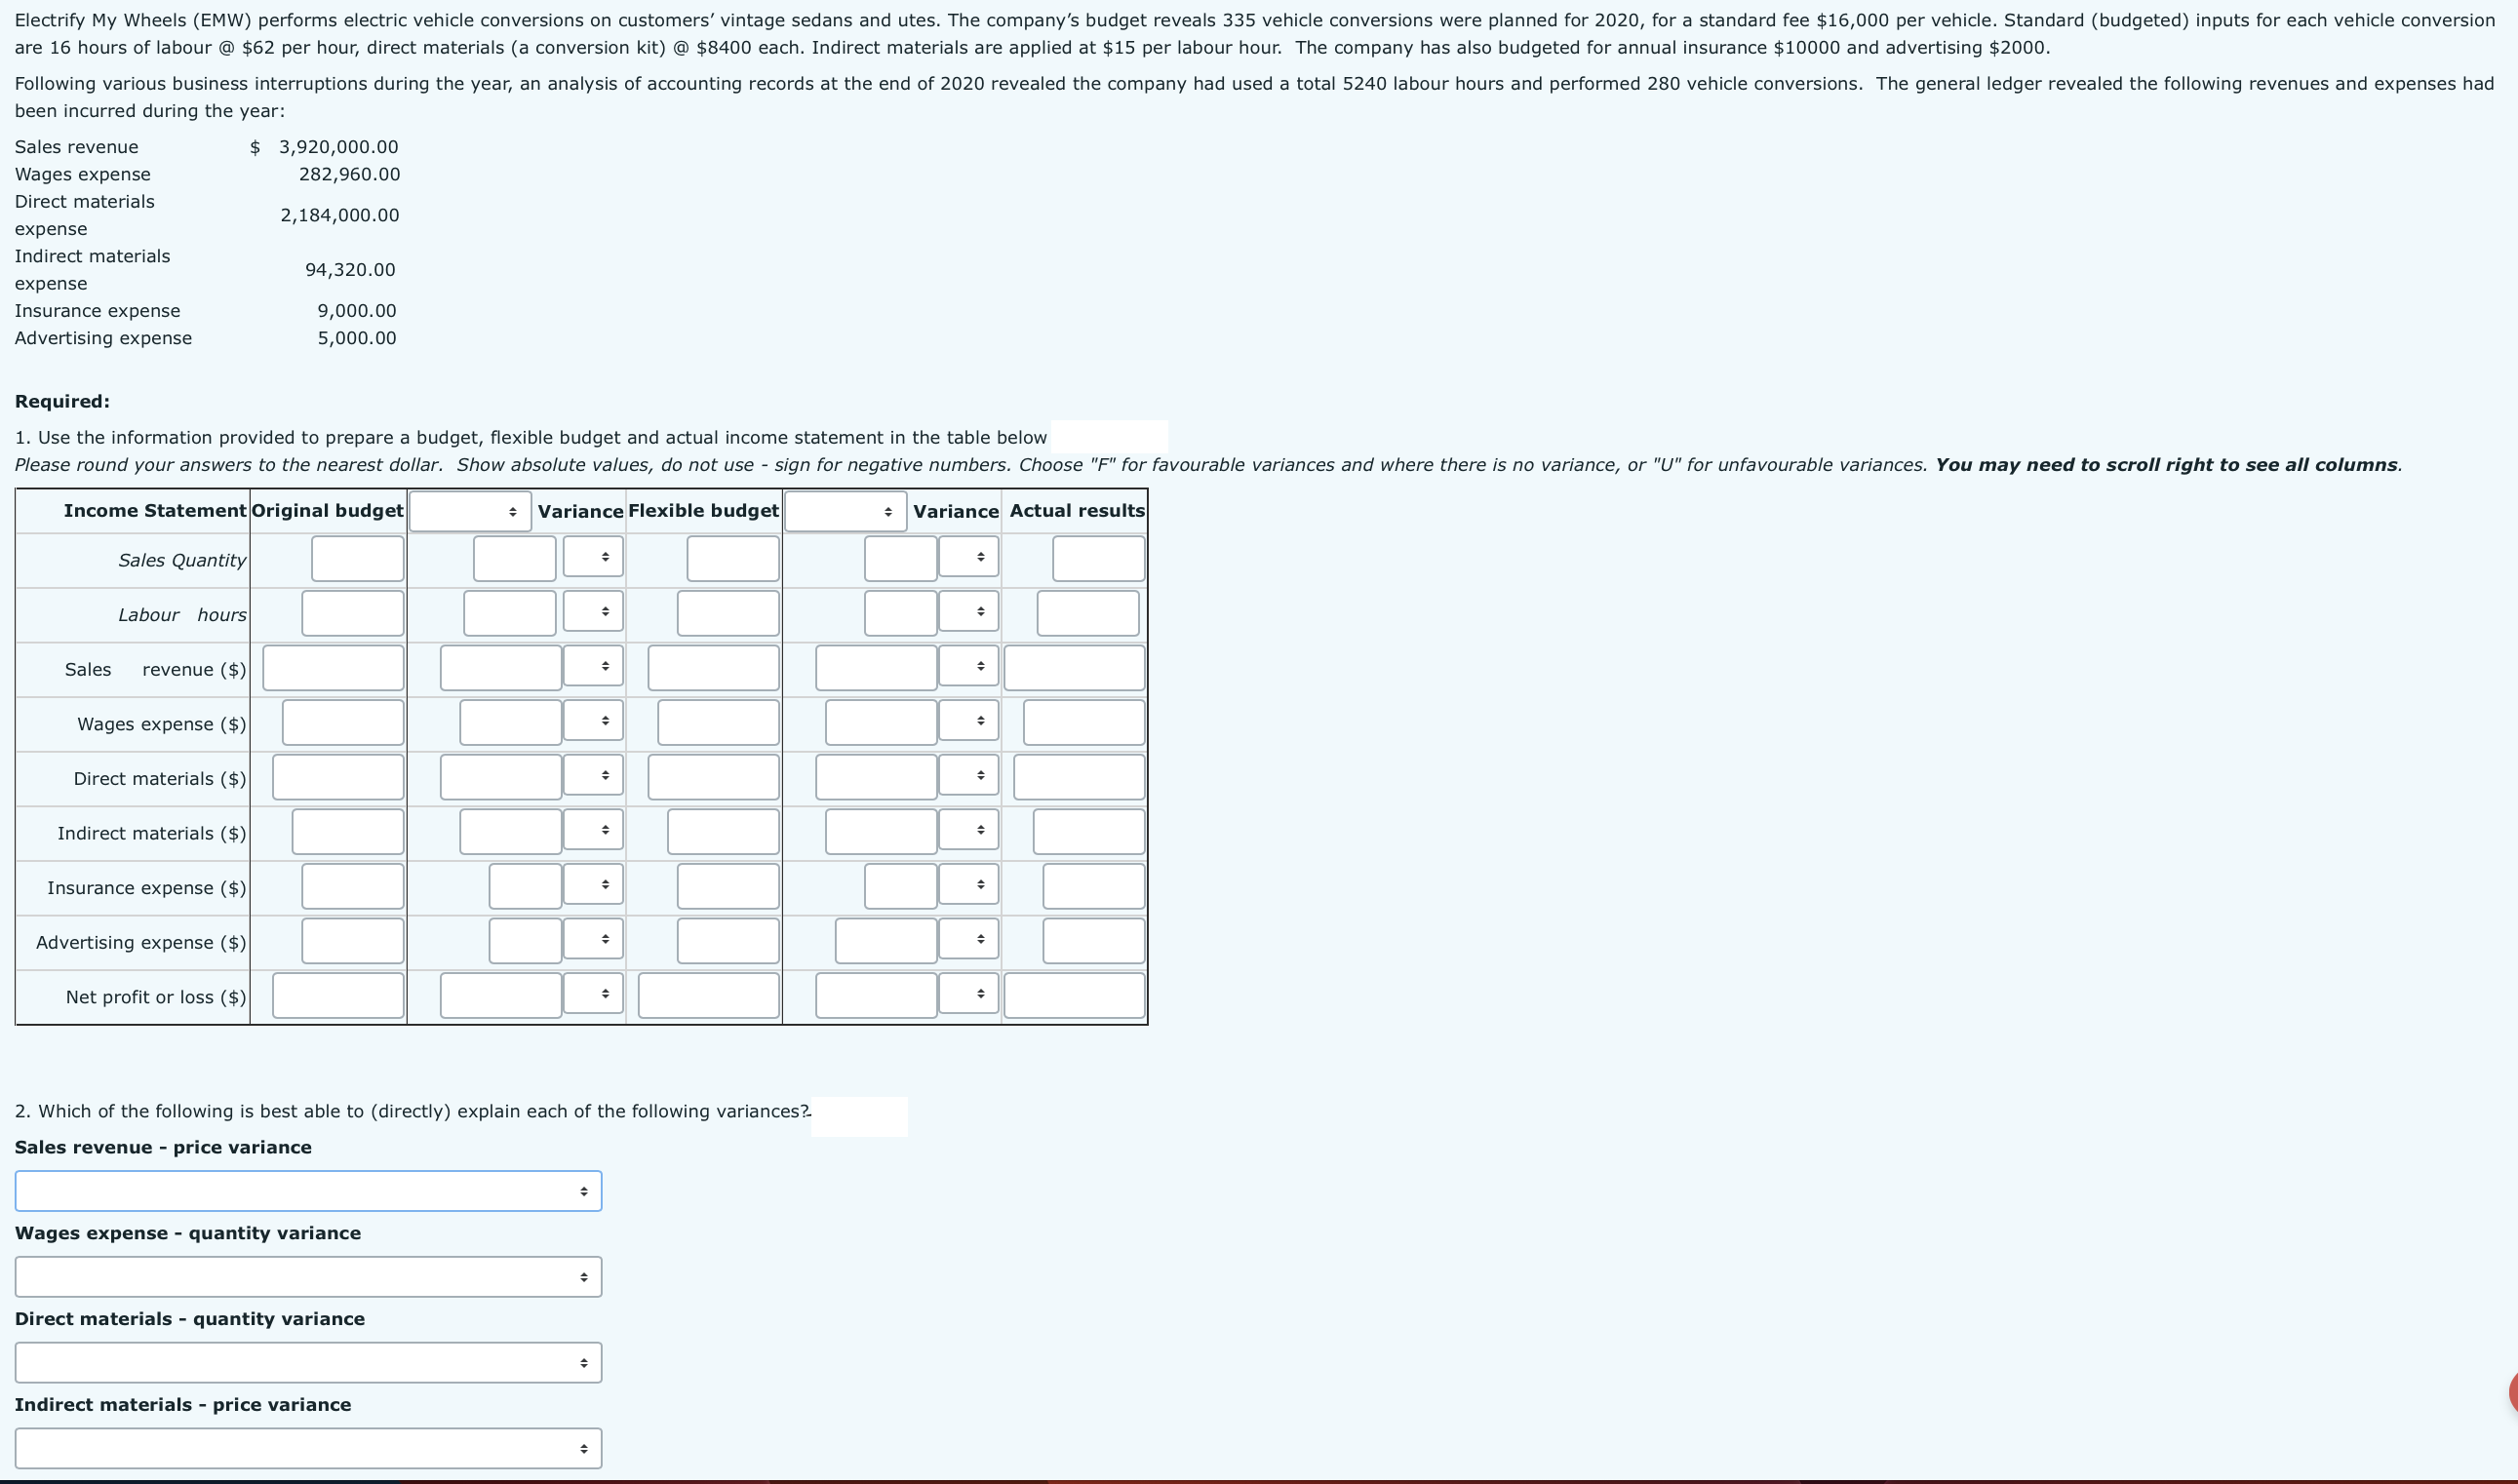Open dropdown header after Flexible budget column
Viewport: 2518px width, 1484px height.
(844, 511)
